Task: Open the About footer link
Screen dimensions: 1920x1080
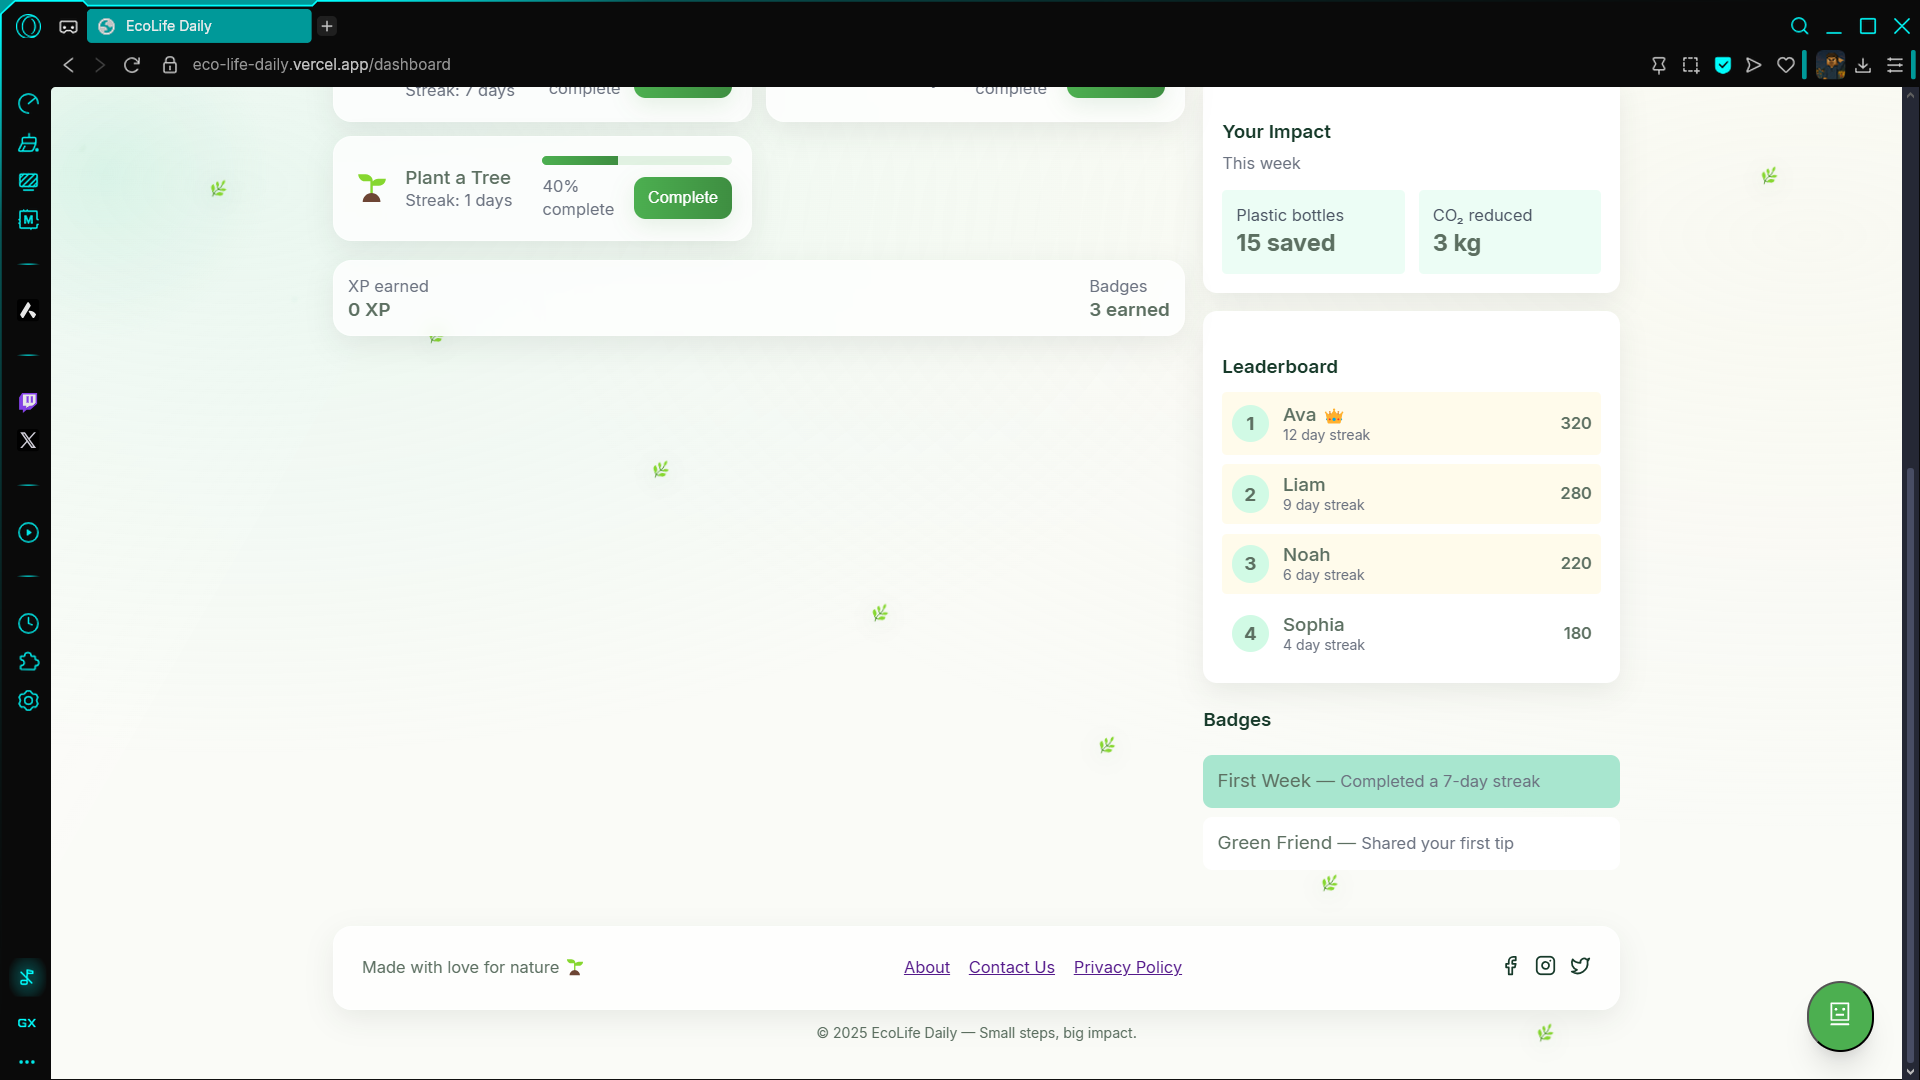Action: point(926,967)
